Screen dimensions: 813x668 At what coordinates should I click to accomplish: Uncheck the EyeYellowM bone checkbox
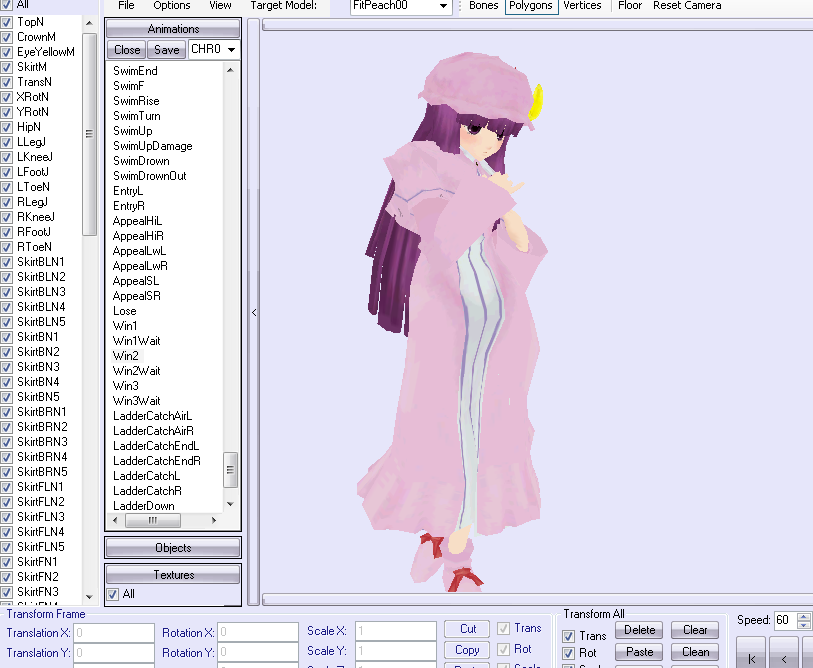pyautogui.click(x=7, y=52)
